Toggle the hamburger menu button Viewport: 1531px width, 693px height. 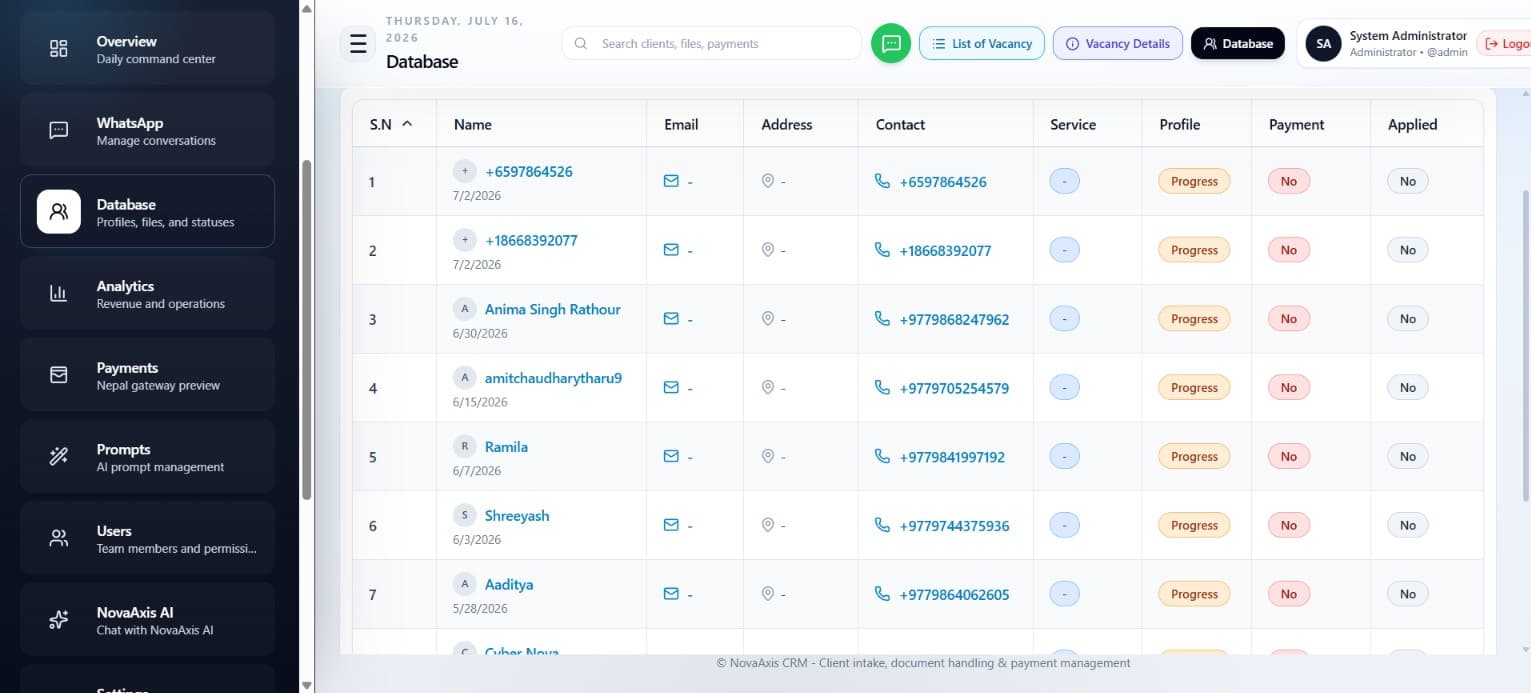tap(358, 44)
